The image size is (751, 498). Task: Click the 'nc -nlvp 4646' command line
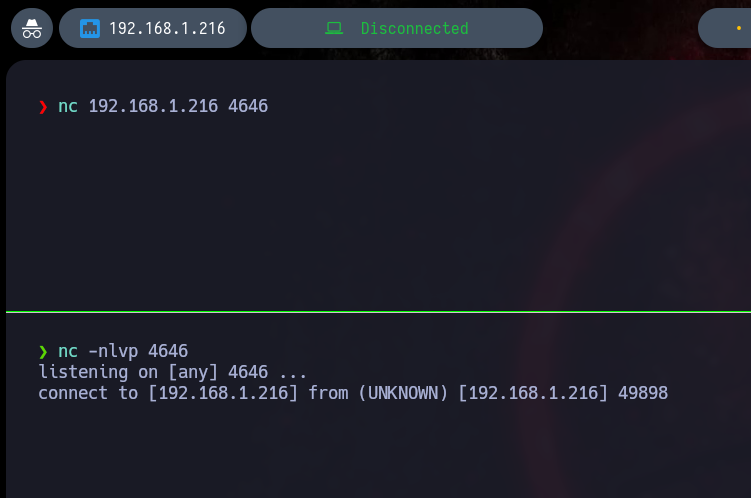coord(123,351)
